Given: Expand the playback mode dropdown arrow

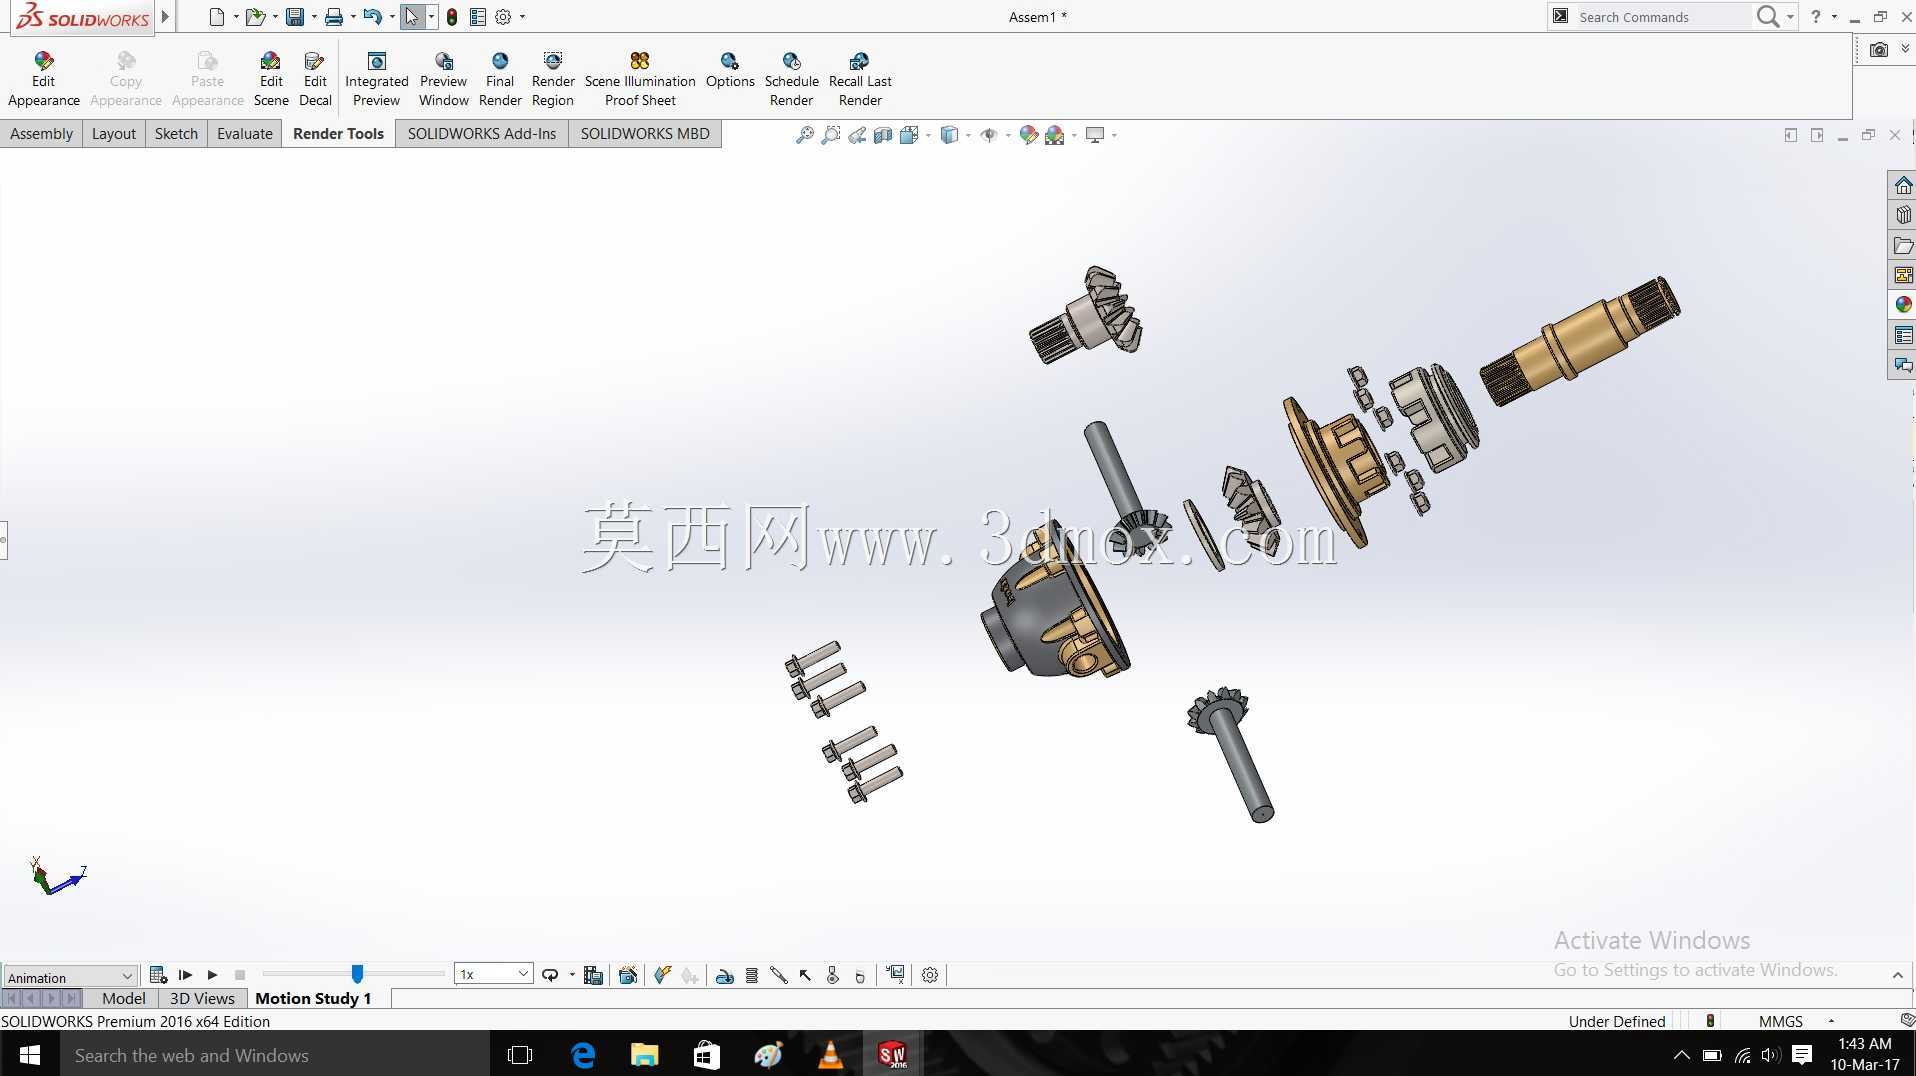Looking at the screenshot, I should coord(572,975).
